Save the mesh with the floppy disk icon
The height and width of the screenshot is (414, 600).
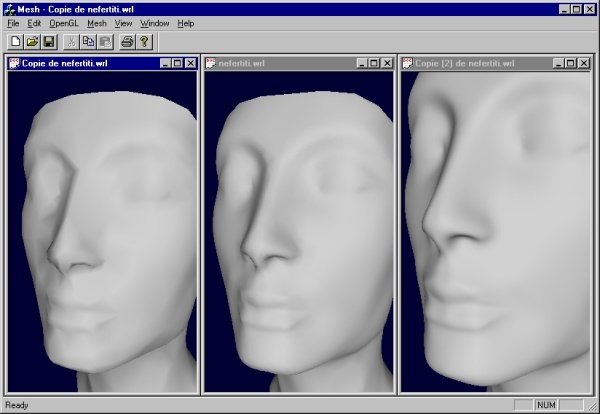coord(49,42)
